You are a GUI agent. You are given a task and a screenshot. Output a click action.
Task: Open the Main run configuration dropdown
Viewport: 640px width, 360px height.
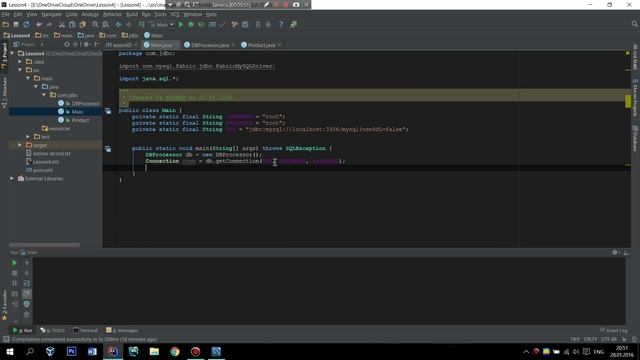point(162,25)
